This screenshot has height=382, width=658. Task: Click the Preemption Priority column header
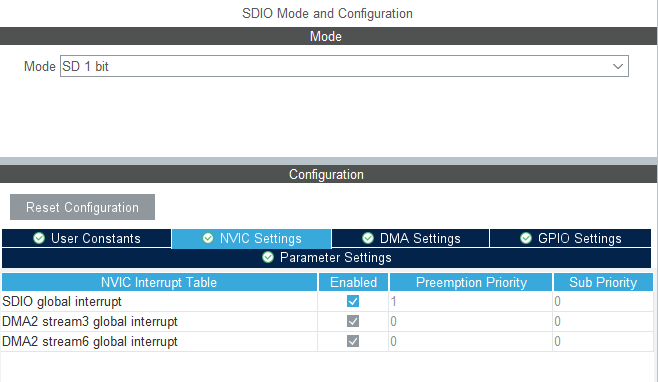tap(471, 283)
